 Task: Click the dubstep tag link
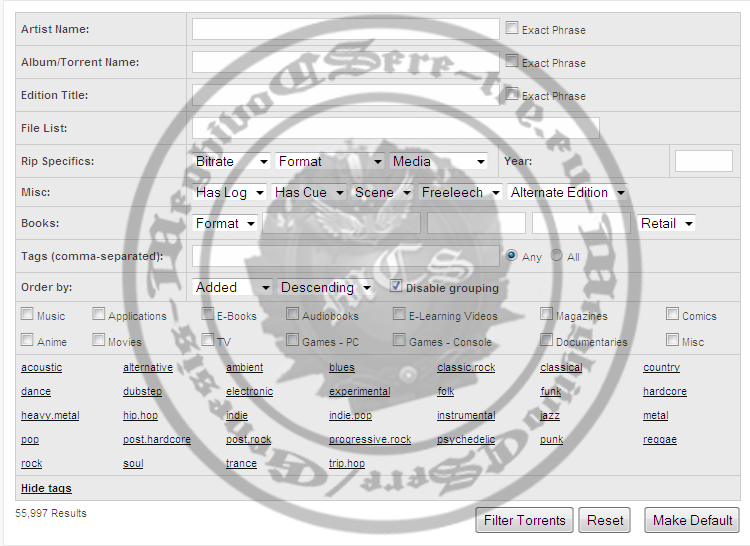[143, 392]
